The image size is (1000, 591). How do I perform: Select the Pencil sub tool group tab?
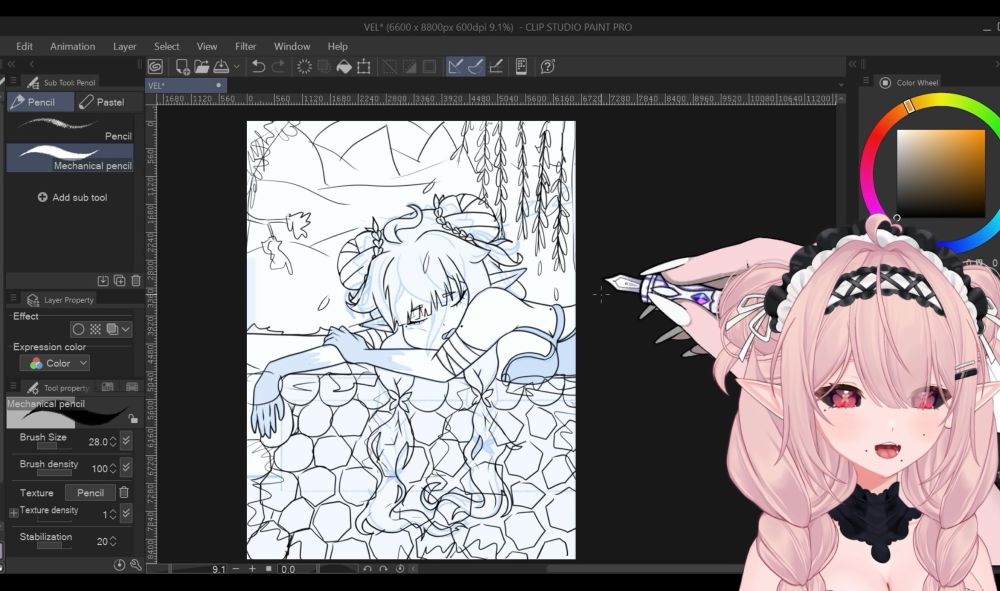(x=41, y=102)
